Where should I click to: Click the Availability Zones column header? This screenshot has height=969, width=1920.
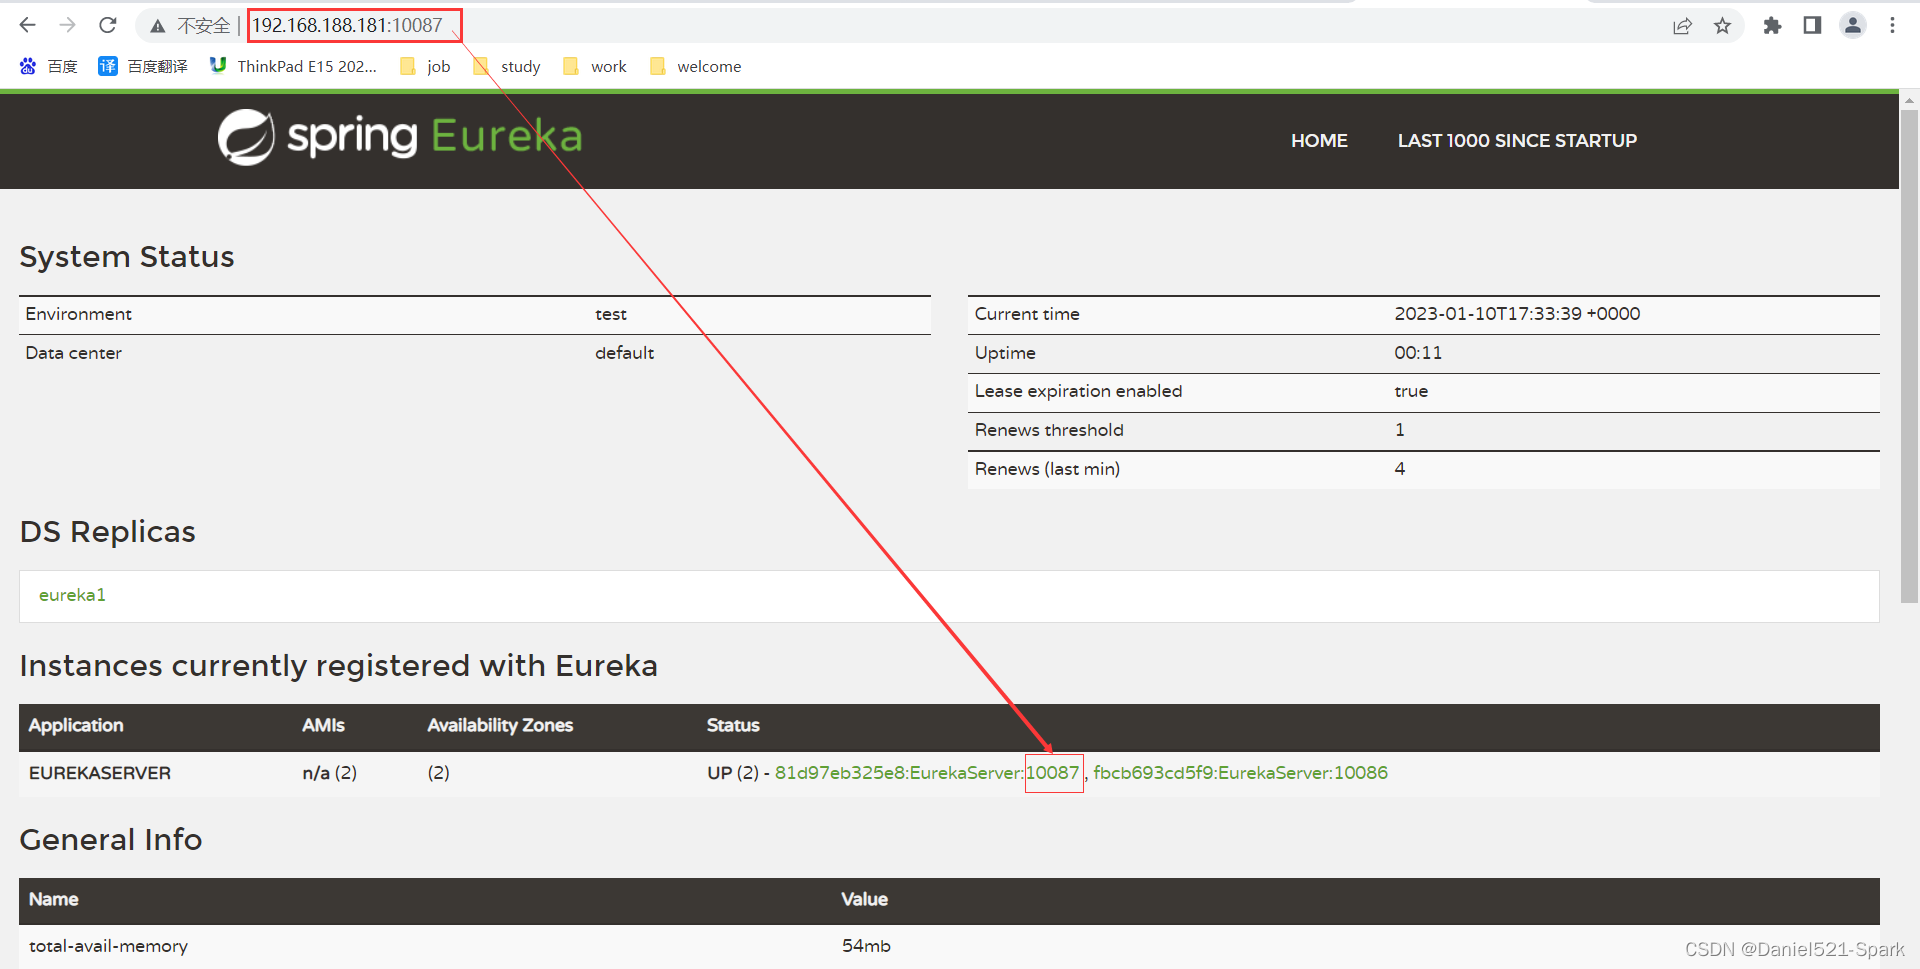pos(500,726)
